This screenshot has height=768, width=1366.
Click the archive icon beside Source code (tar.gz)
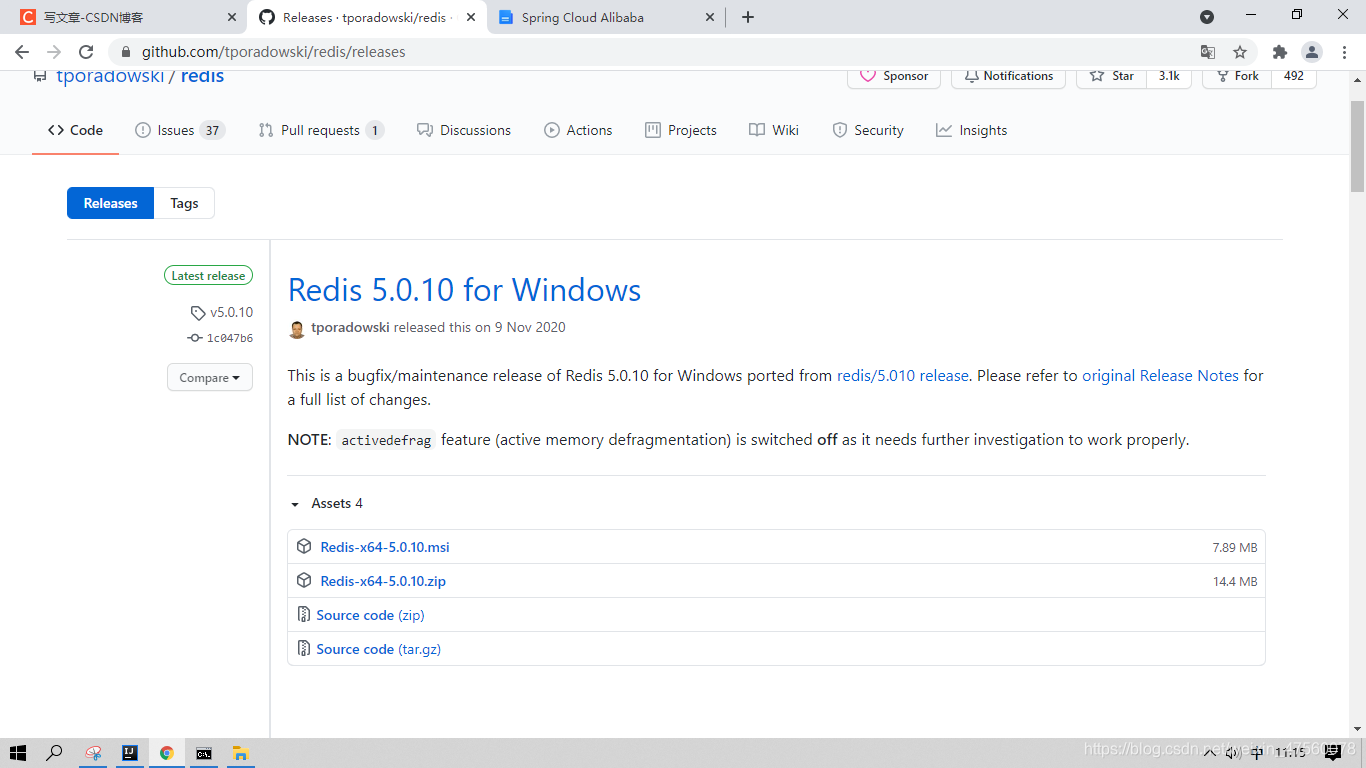point(304,649)
